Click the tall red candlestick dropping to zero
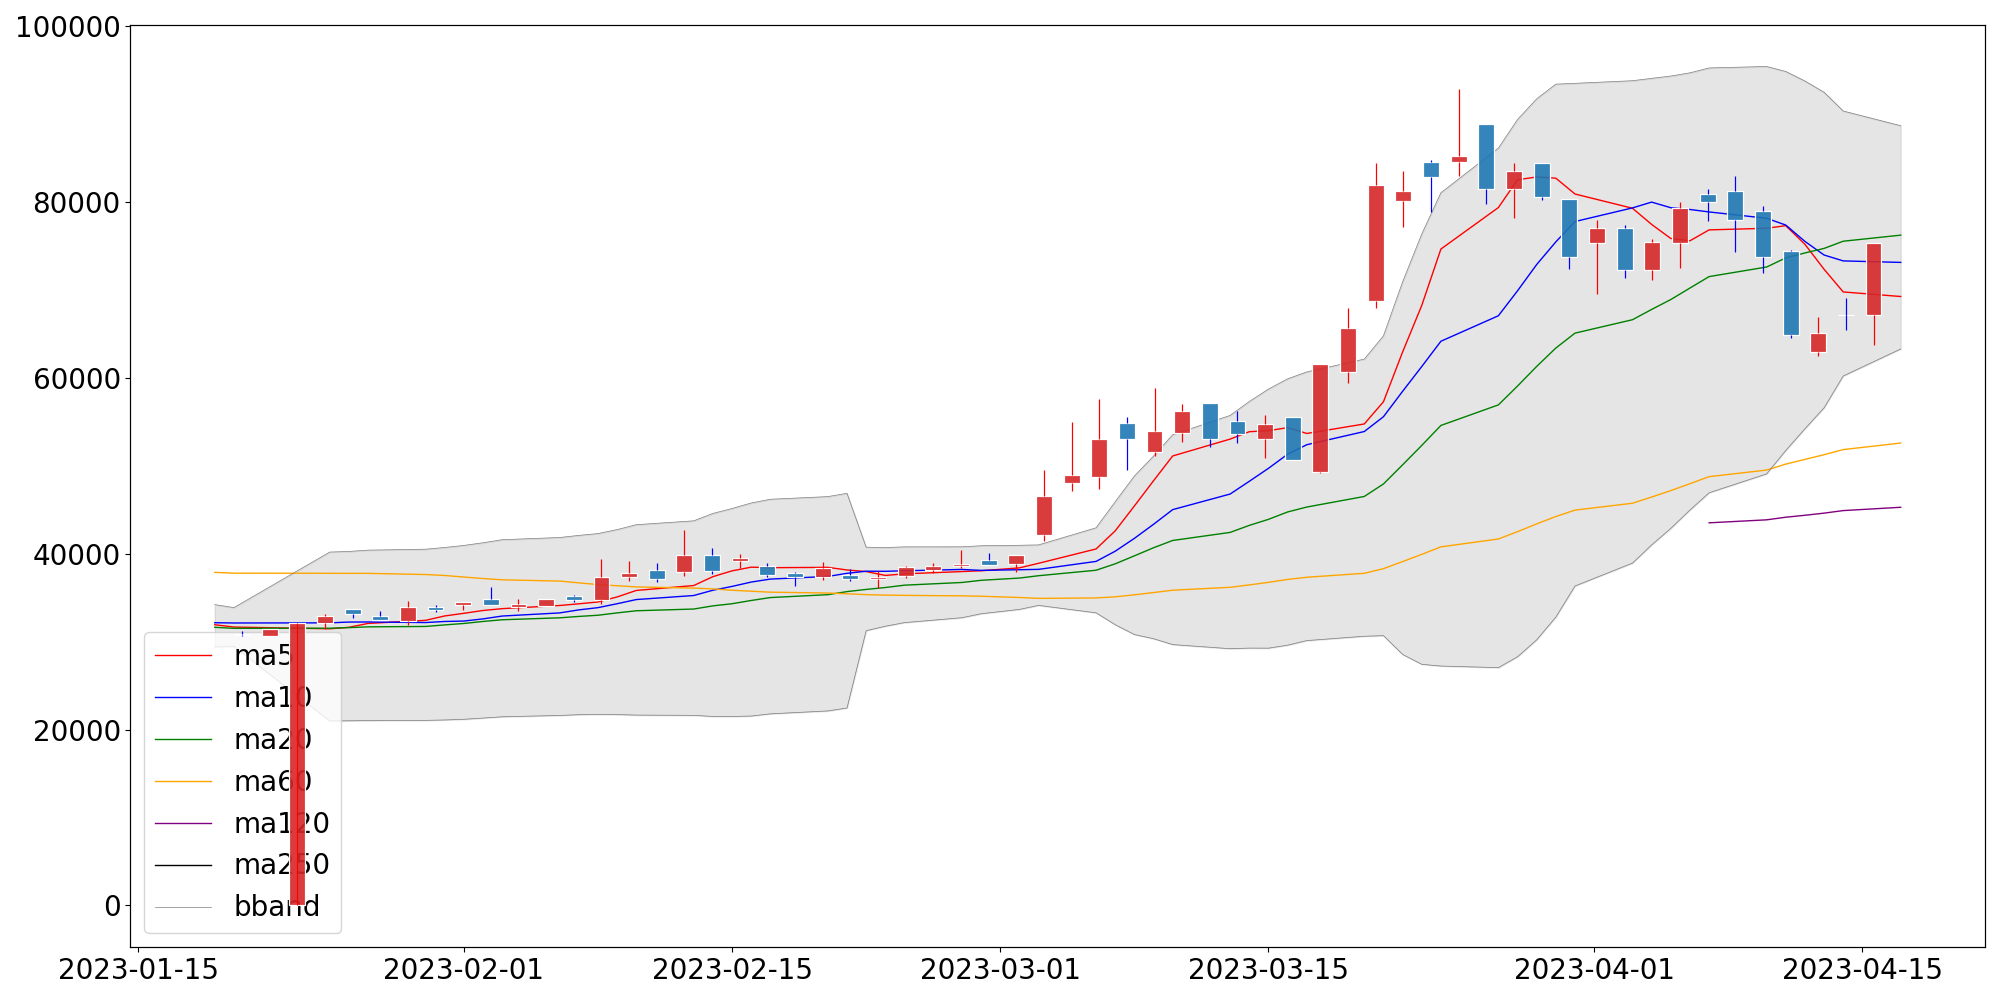The width and height of the screenshot is (2000, 1000). [297, 764]
